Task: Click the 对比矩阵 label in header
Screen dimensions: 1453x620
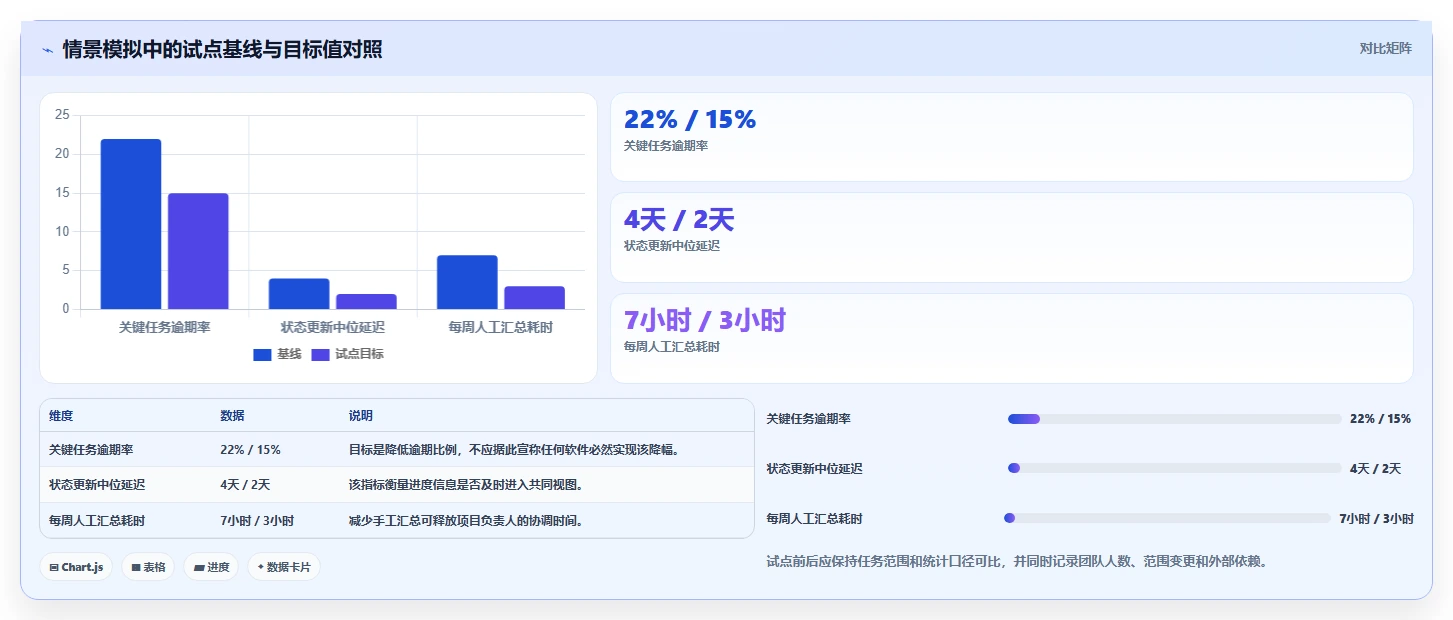Action: 1385,48
